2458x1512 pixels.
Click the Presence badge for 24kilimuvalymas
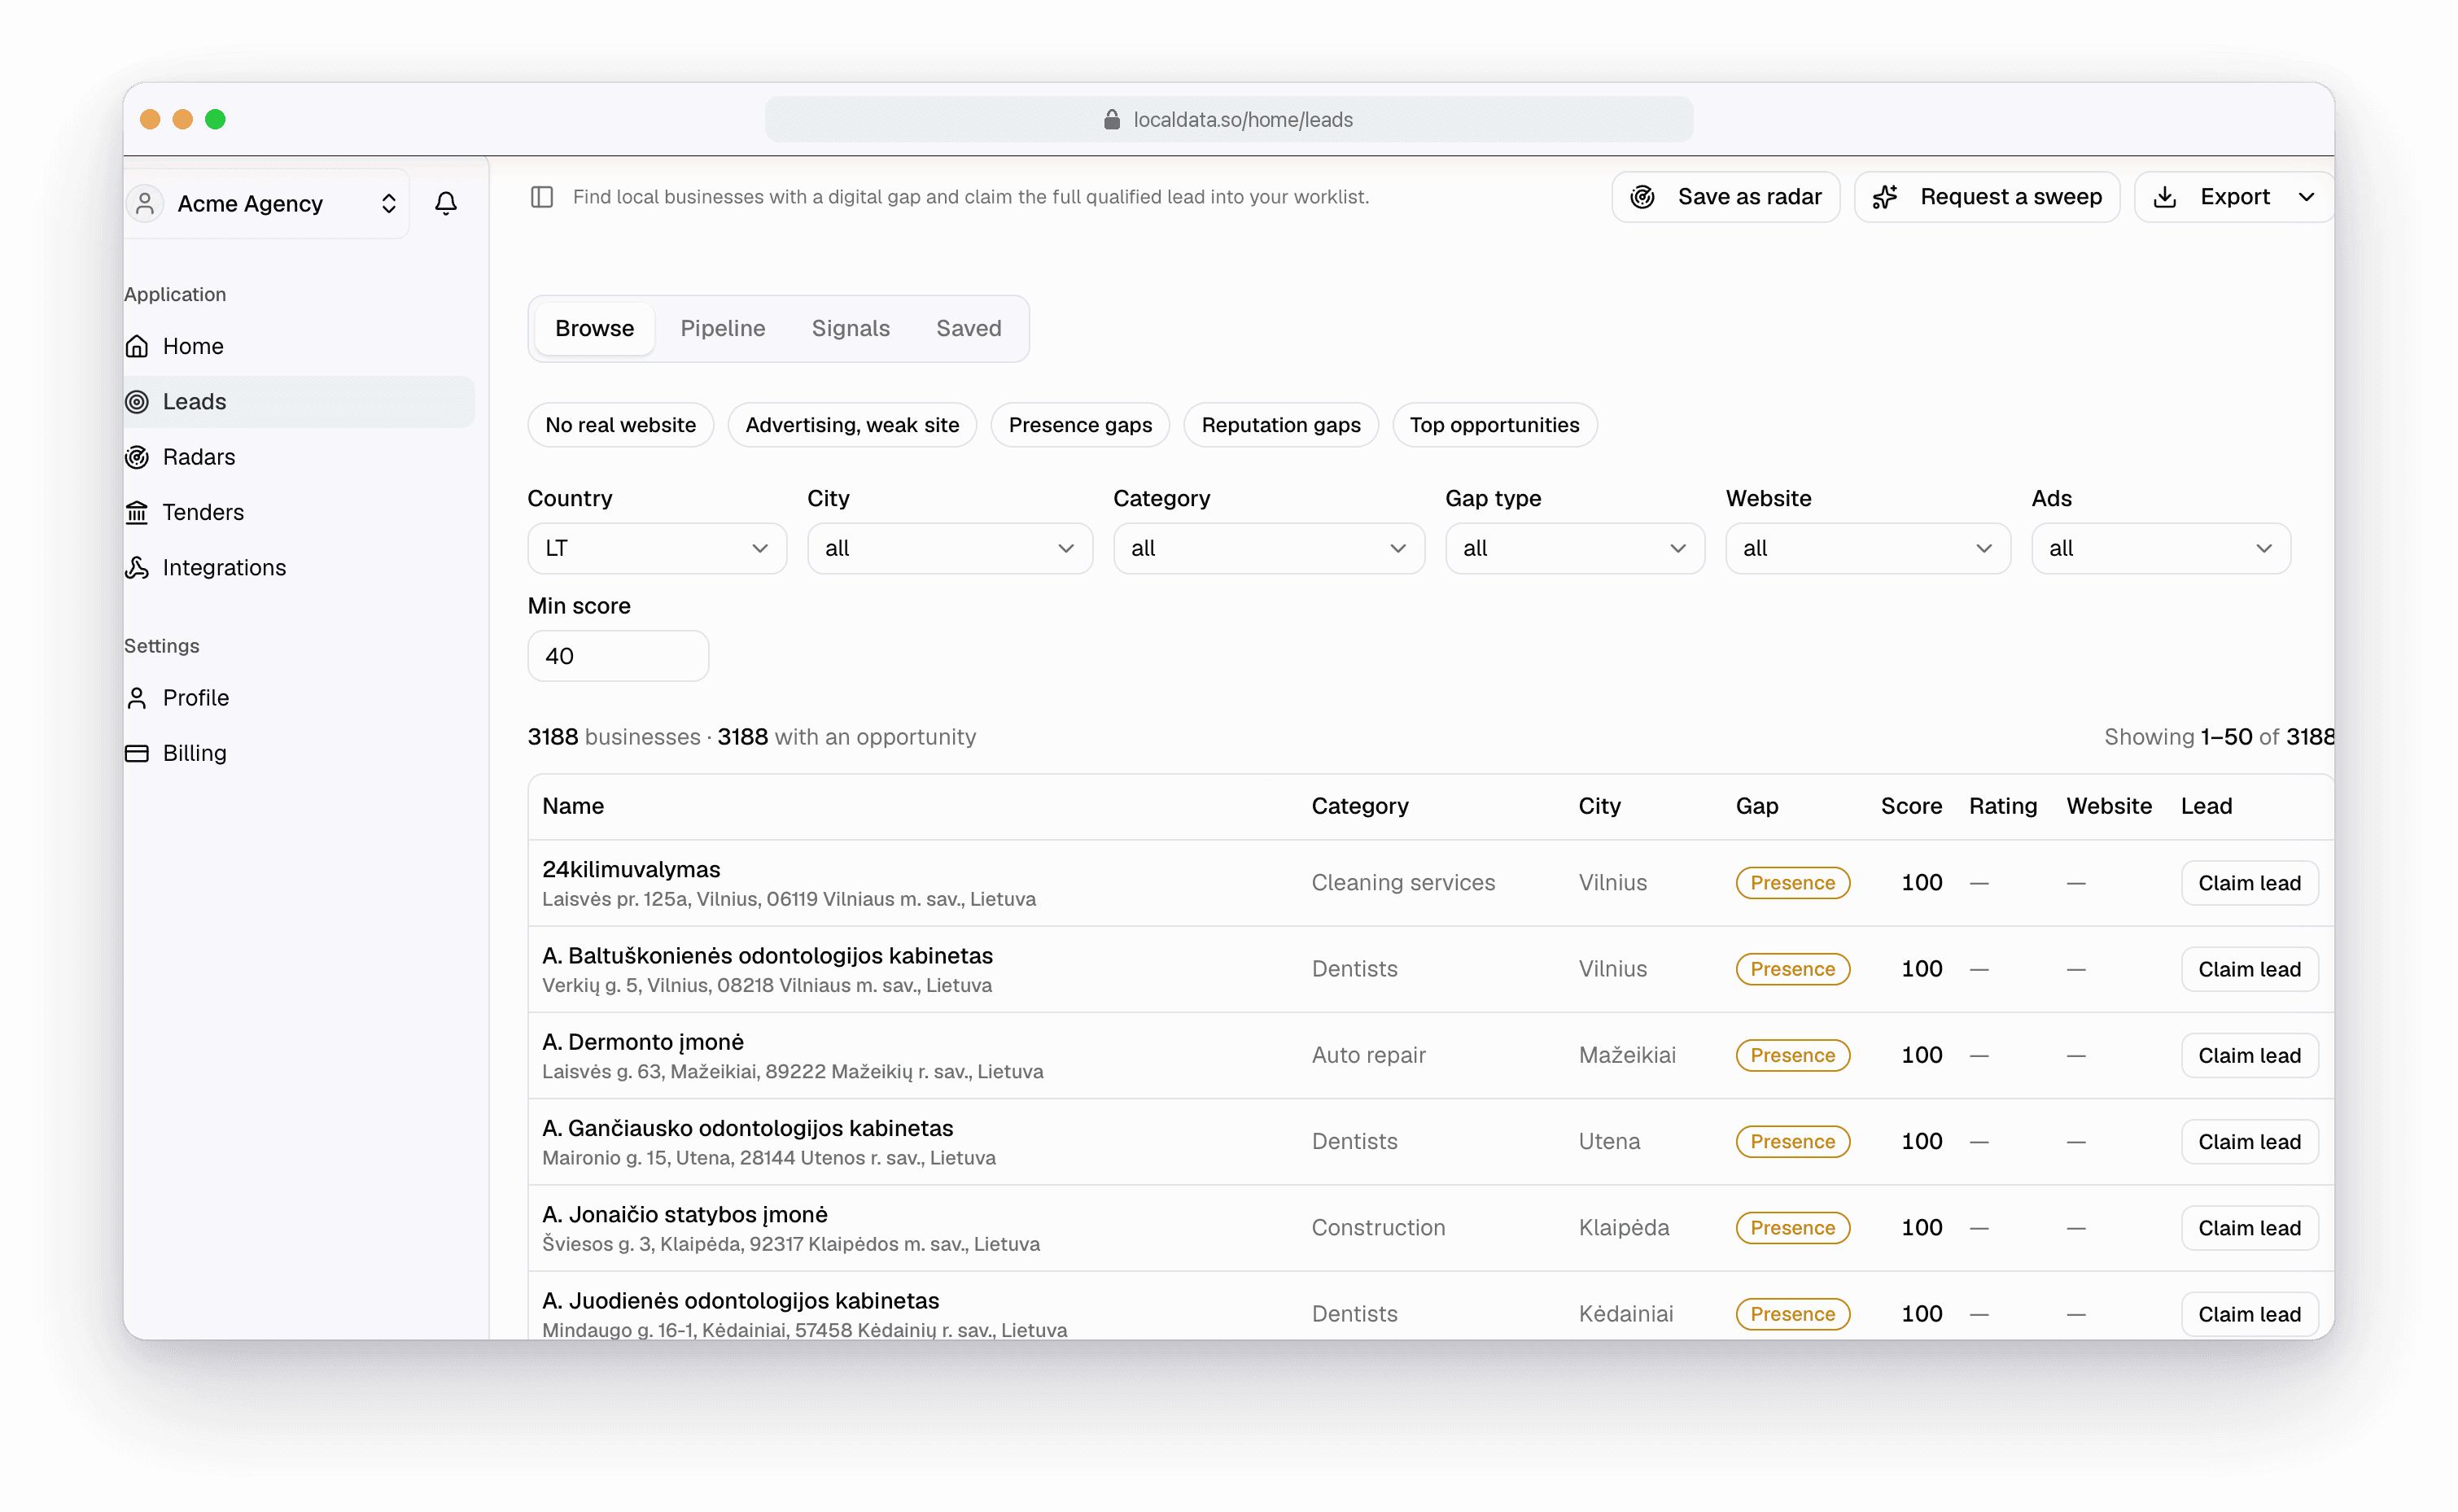[1792, 883]
